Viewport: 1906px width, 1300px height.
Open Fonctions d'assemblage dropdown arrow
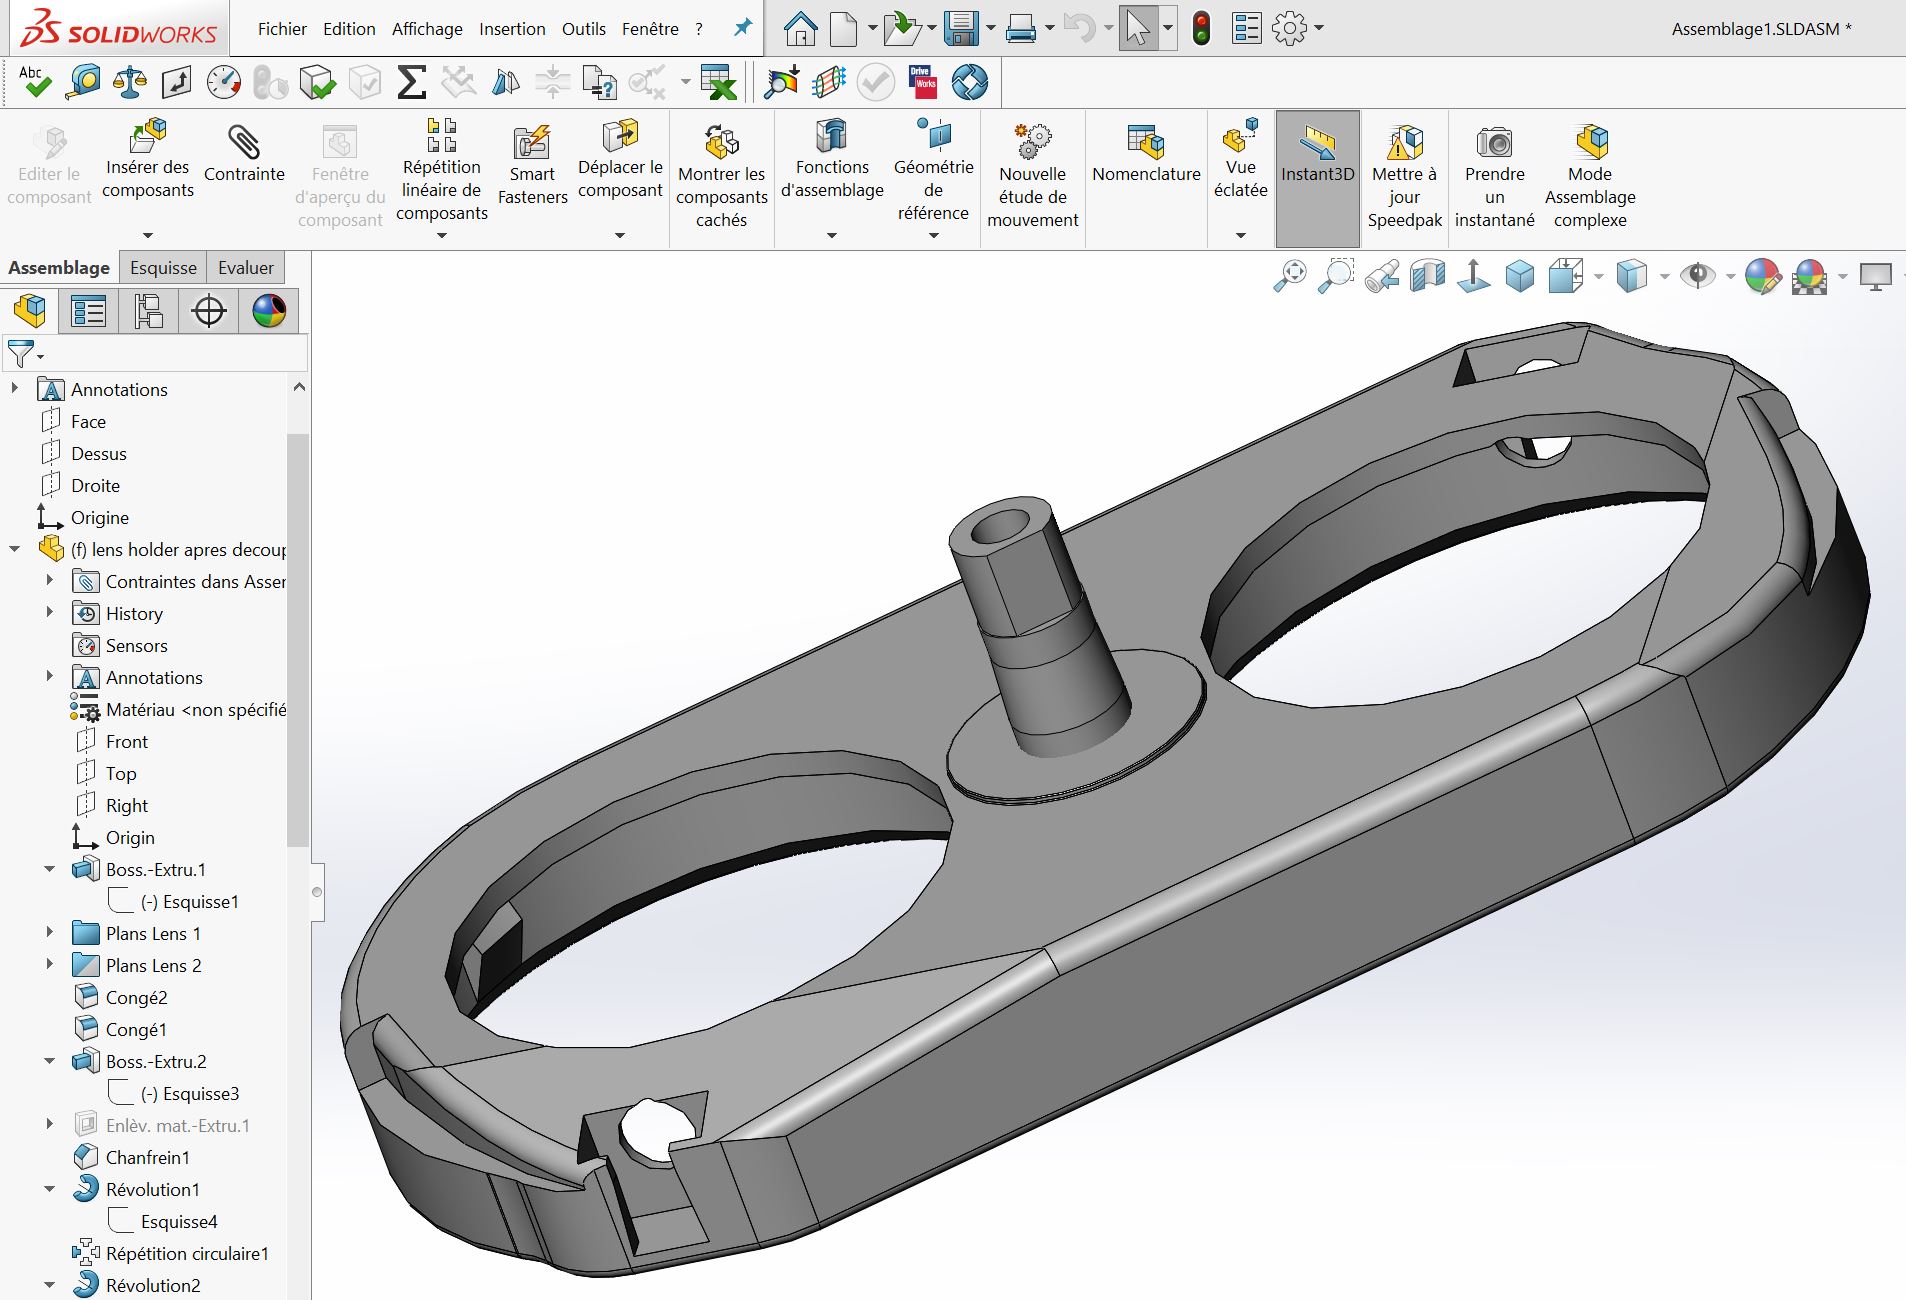(x=831, y=236)
